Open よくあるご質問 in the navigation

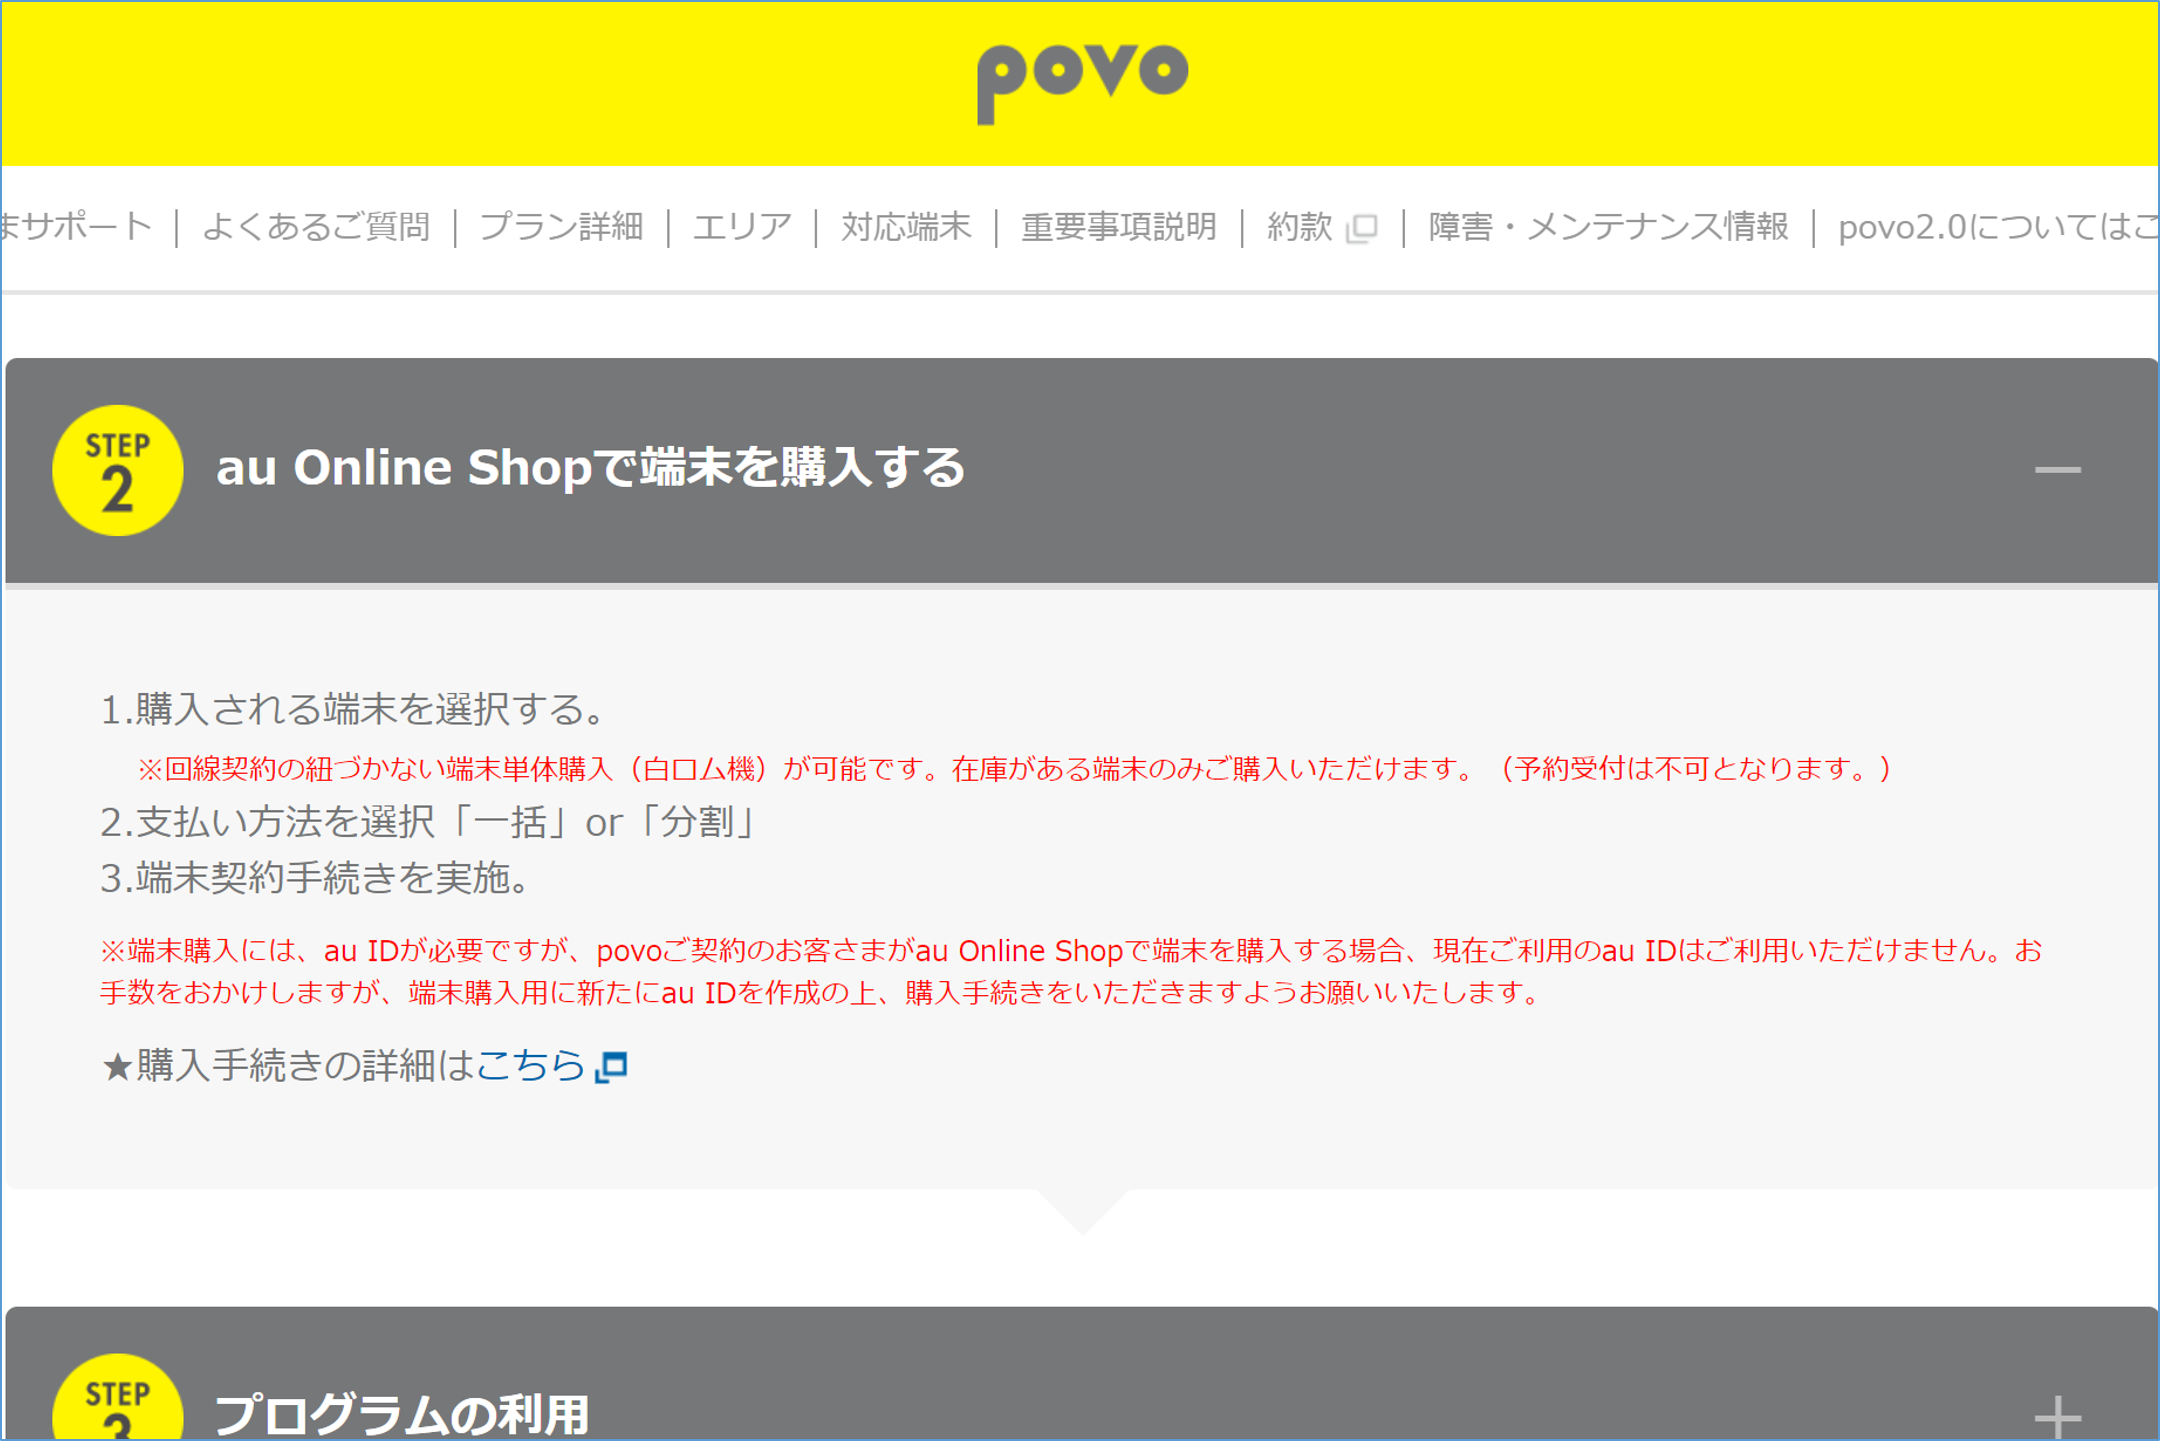tap(316, 227)
